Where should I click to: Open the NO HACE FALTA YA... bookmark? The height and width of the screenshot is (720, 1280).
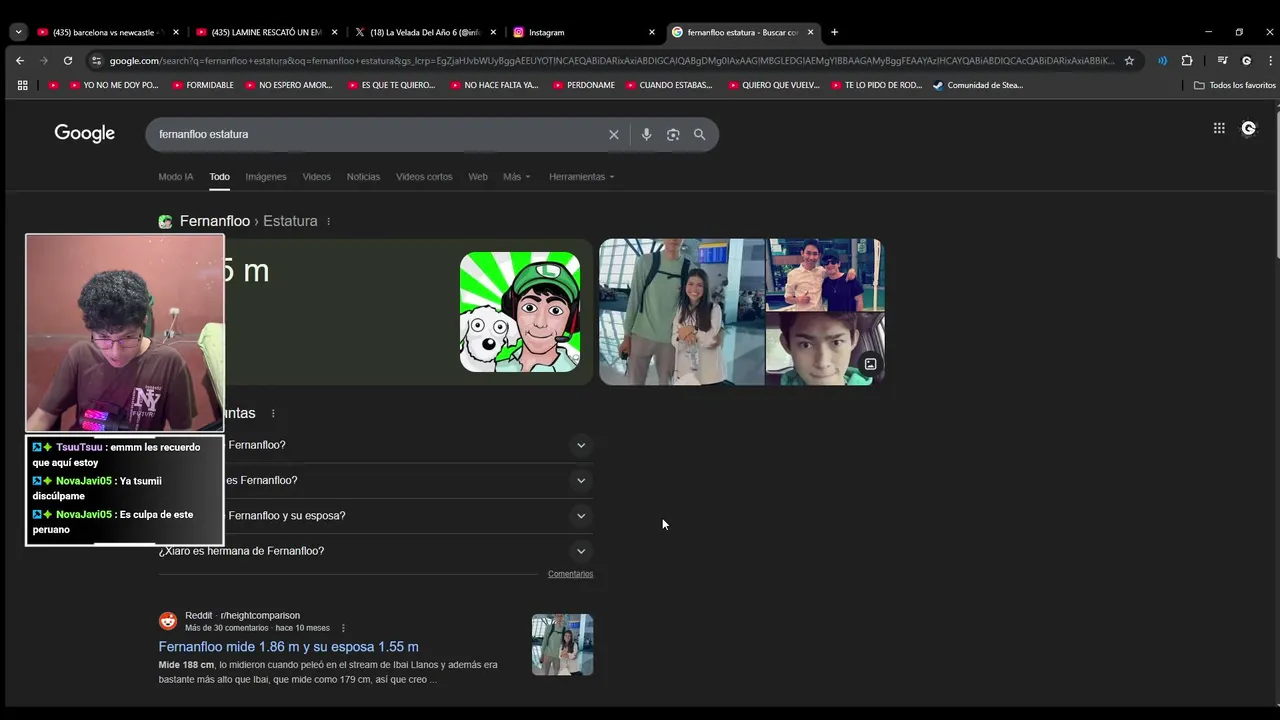point(495,85)
